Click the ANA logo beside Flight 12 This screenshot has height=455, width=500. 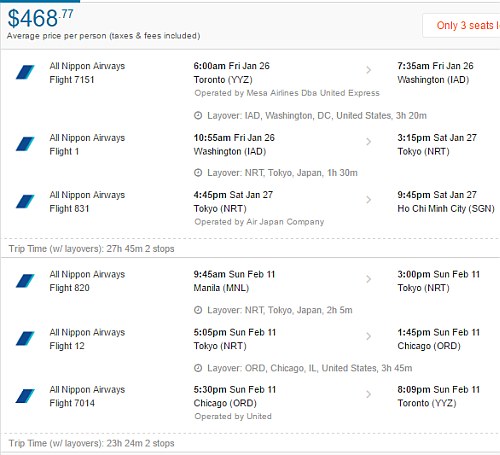[x=25, y=338]
